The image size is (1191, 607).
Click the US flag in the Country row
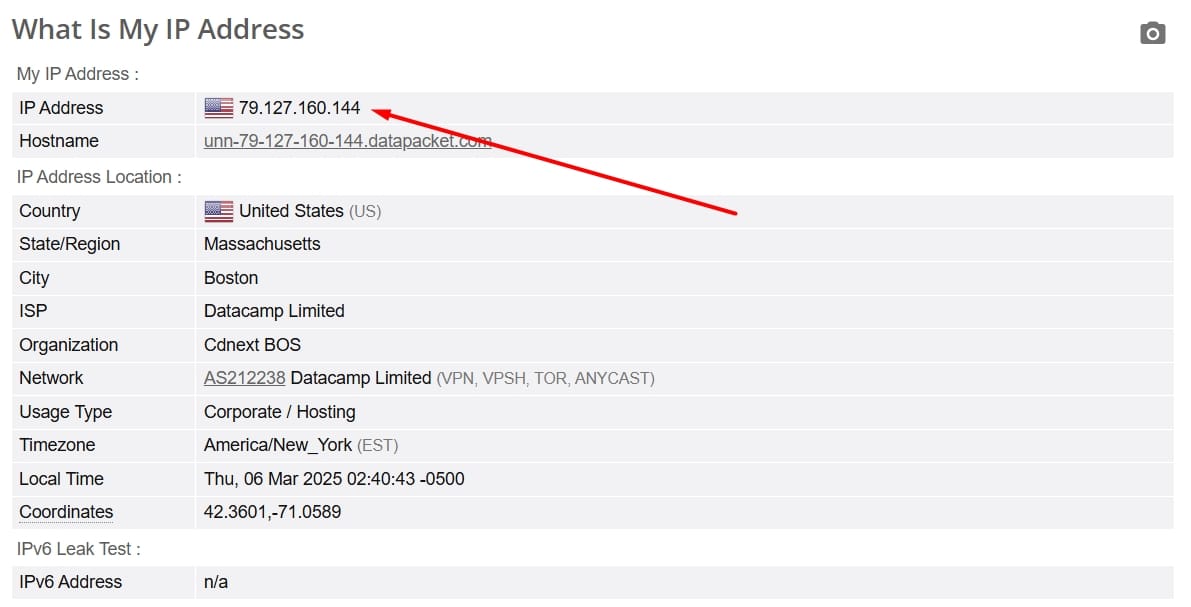point(219,211)
